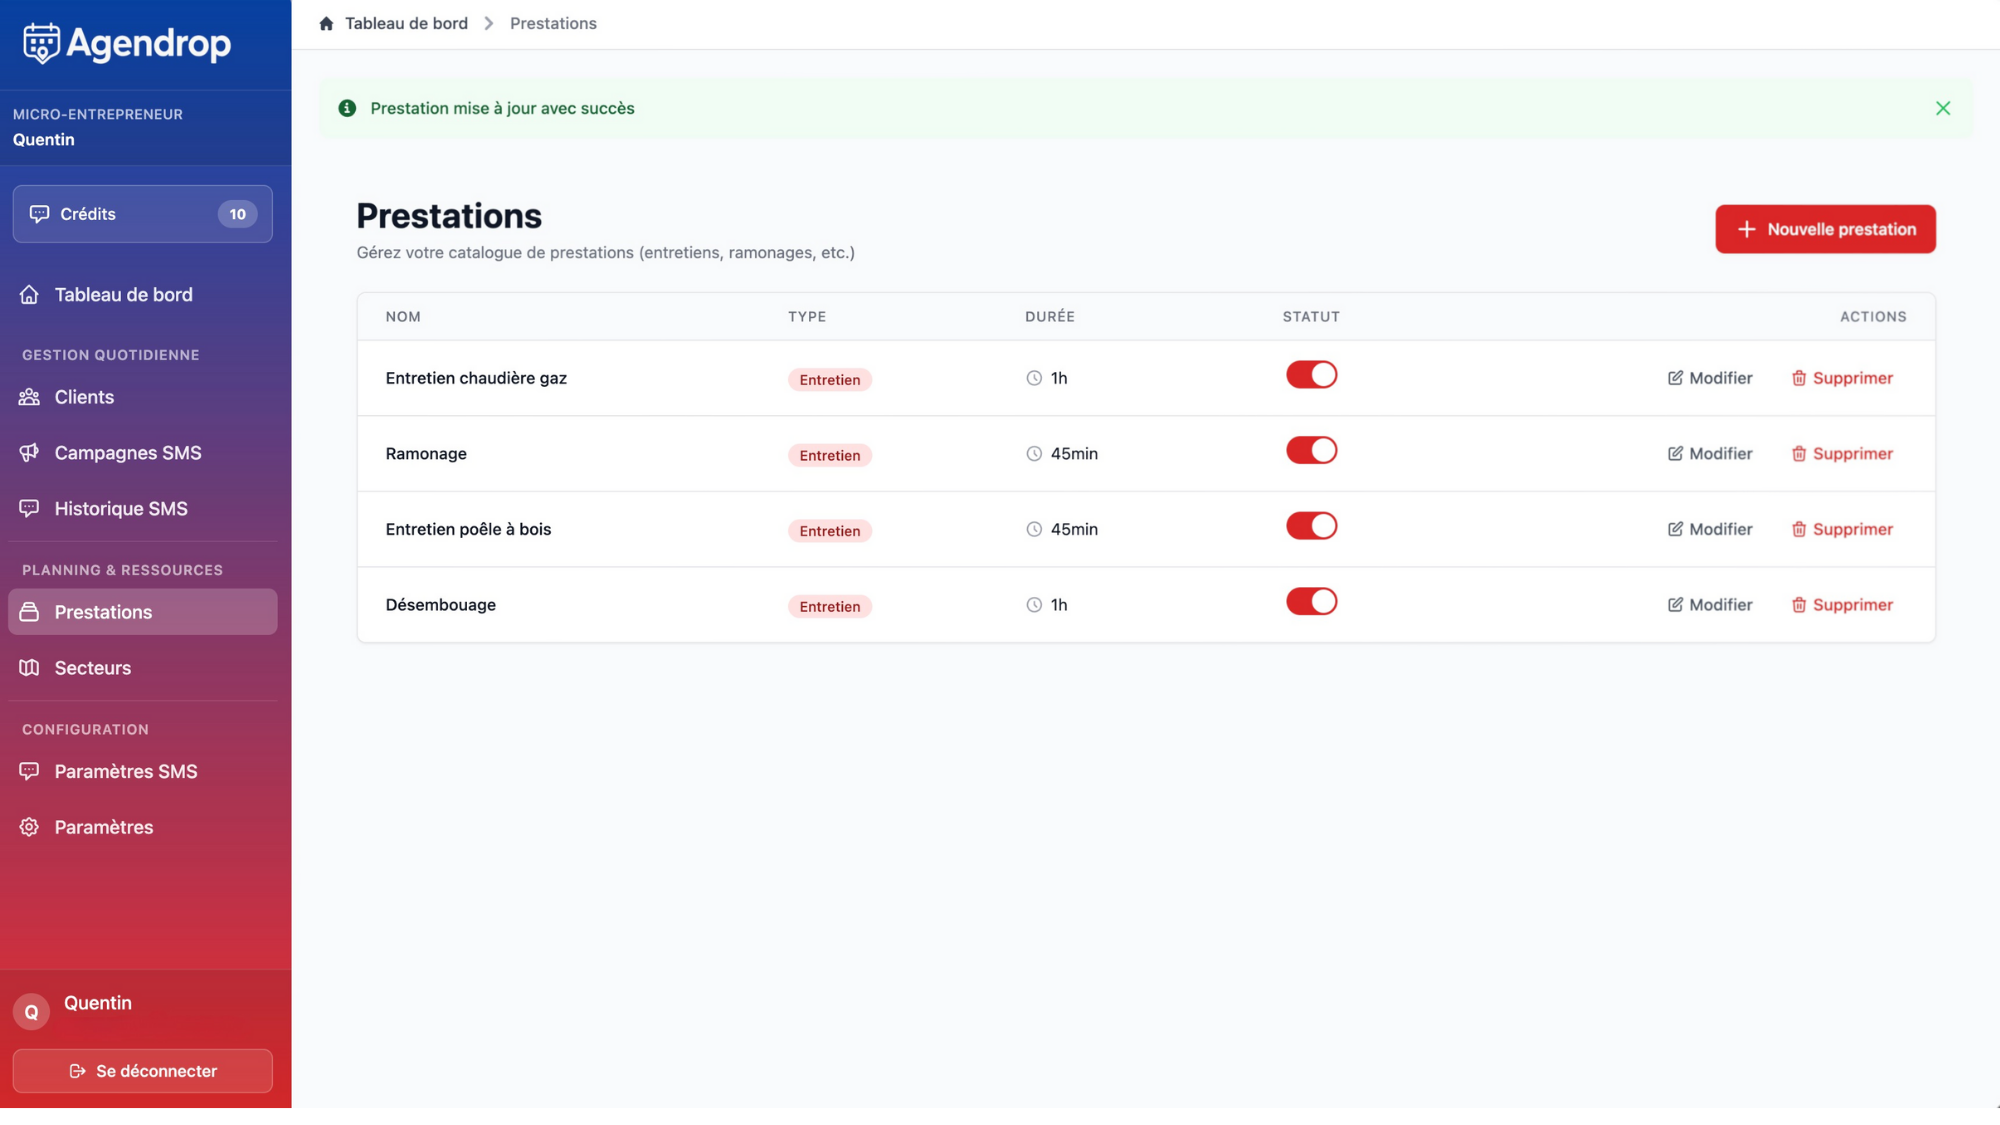Open the Crédits counter panel
The height and width of the screenshot is (1125, 2000).
142,214
